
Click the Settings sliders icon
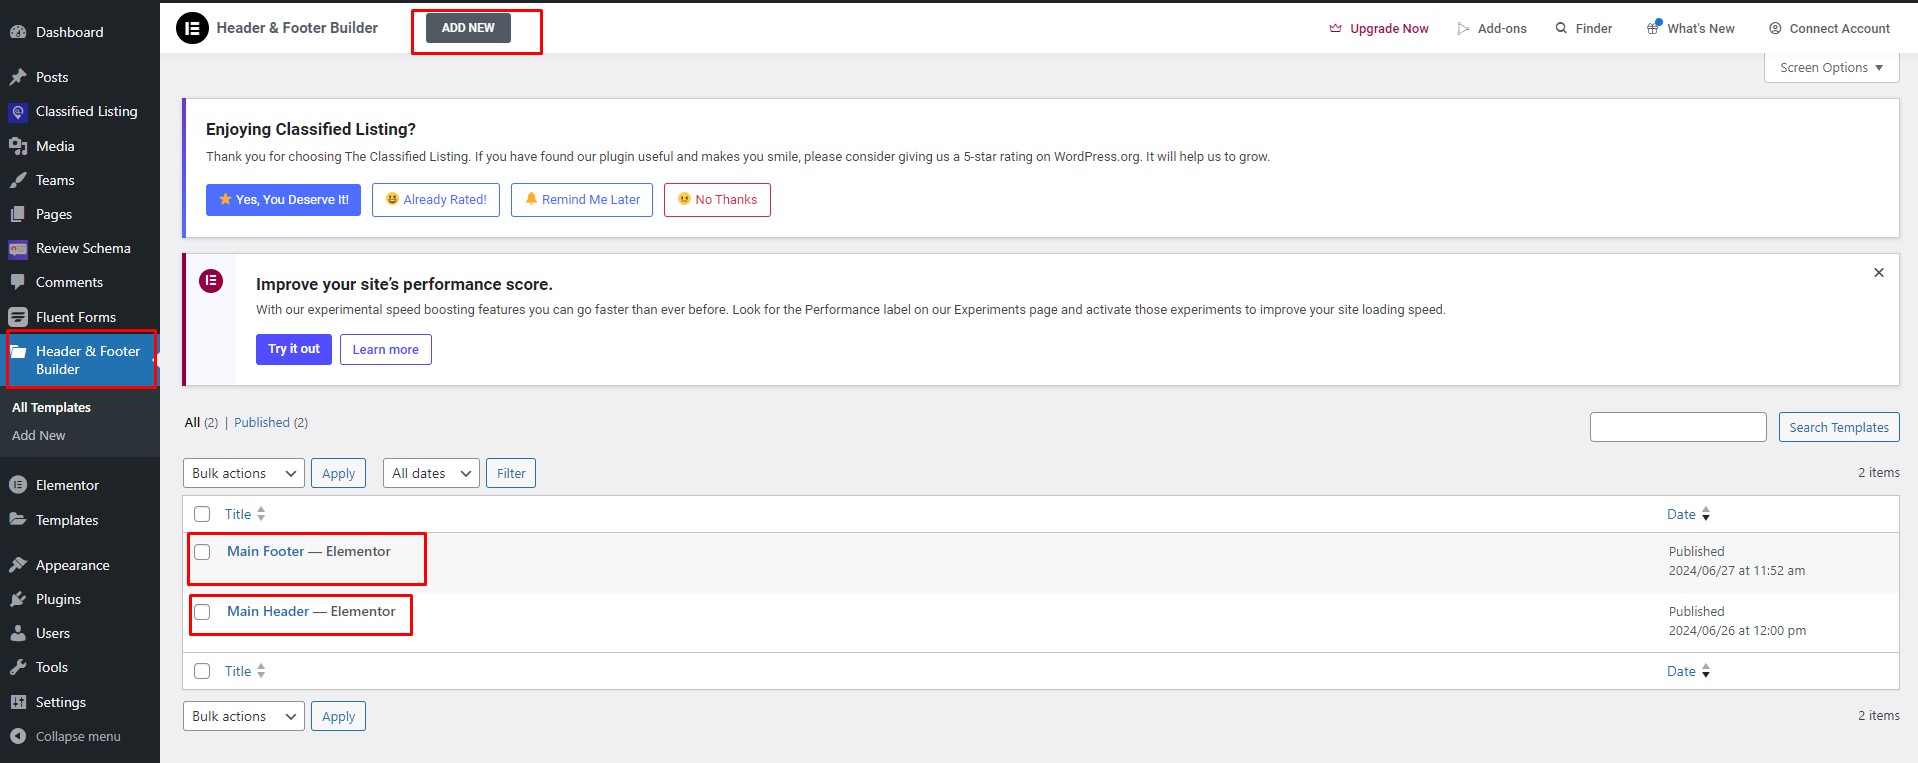[18, 702]
